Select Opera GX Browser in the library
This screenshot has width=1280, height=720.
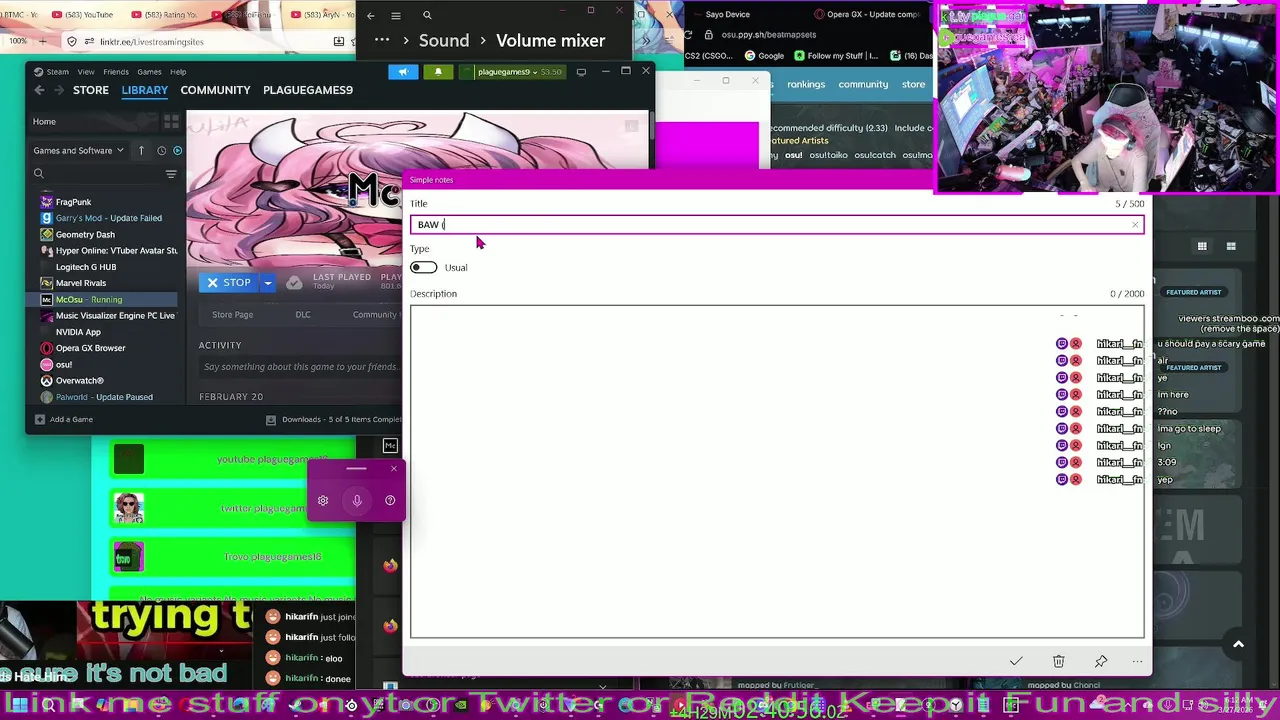coord(90,348)
